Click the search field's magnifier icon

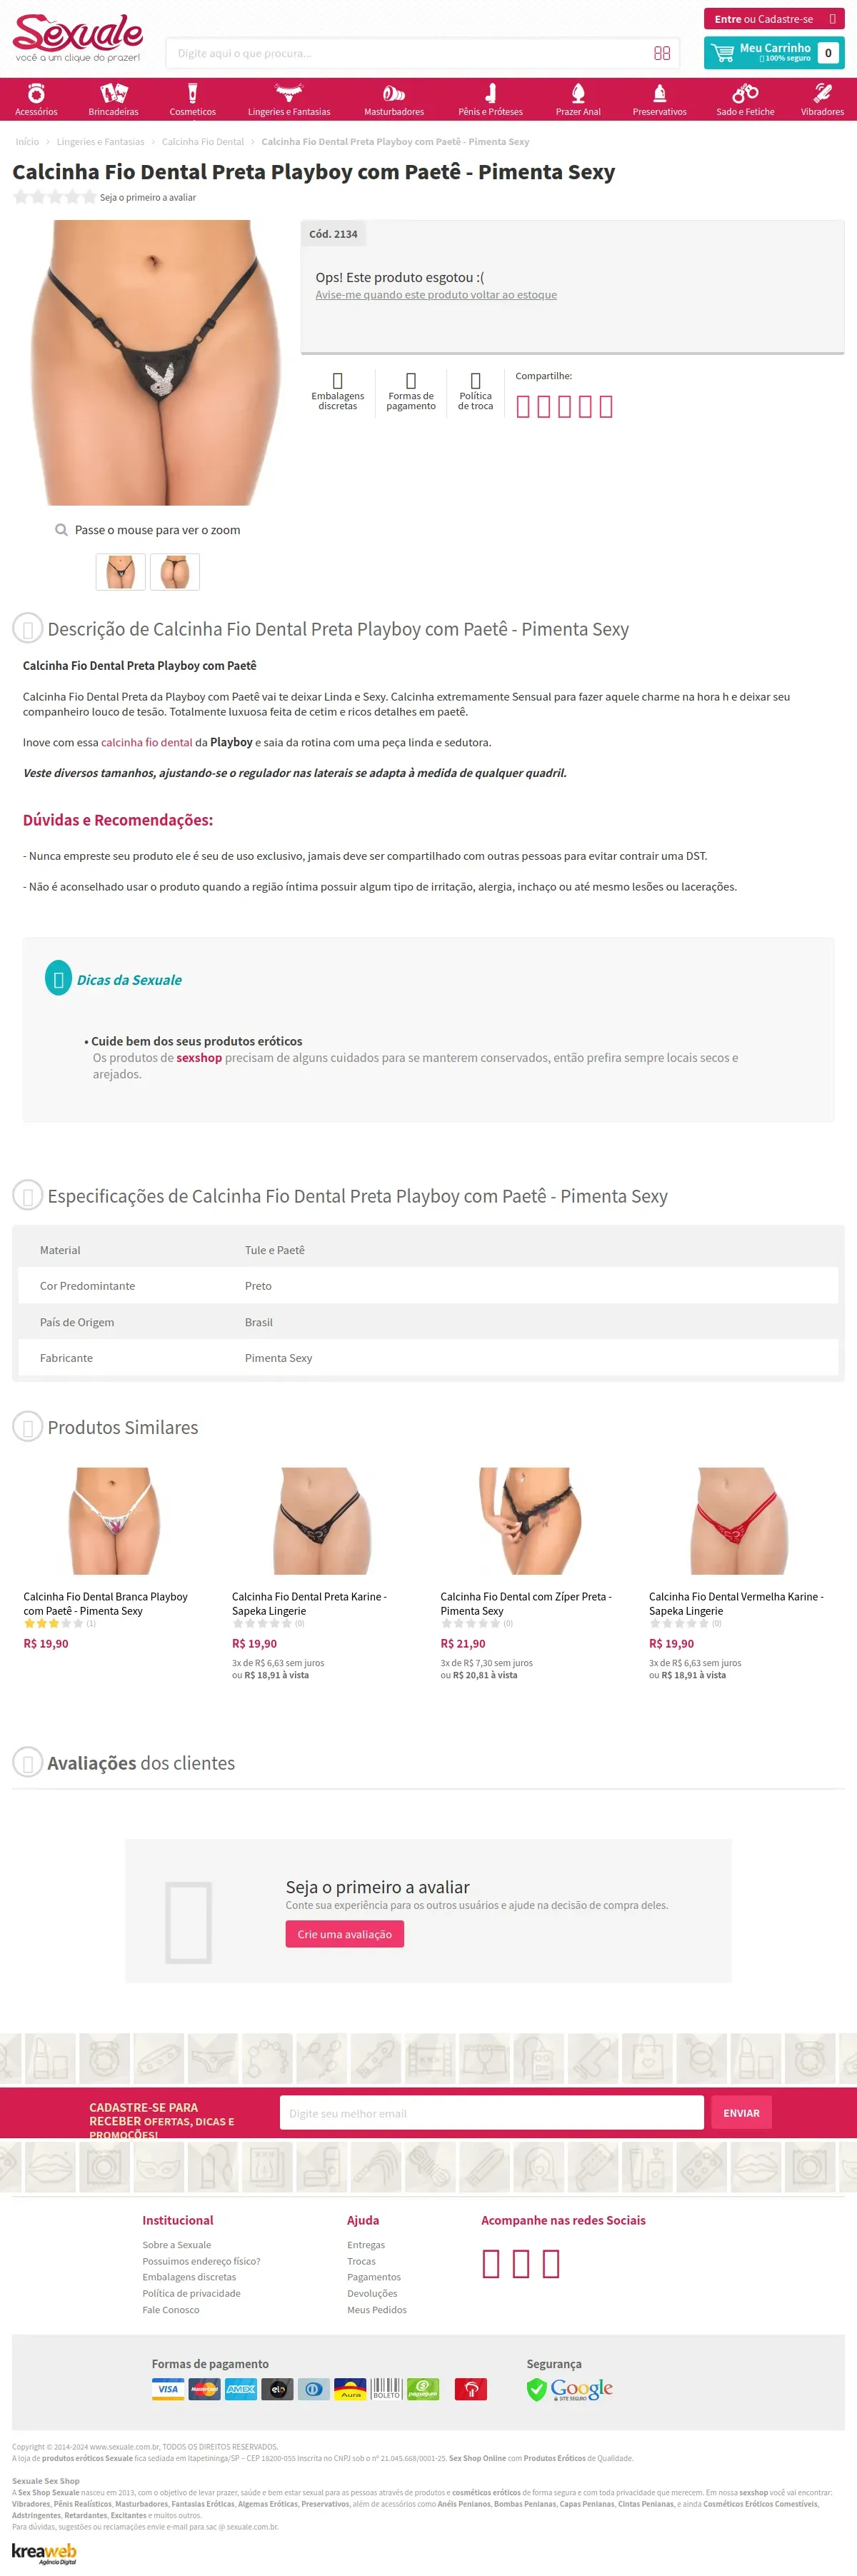662,53
